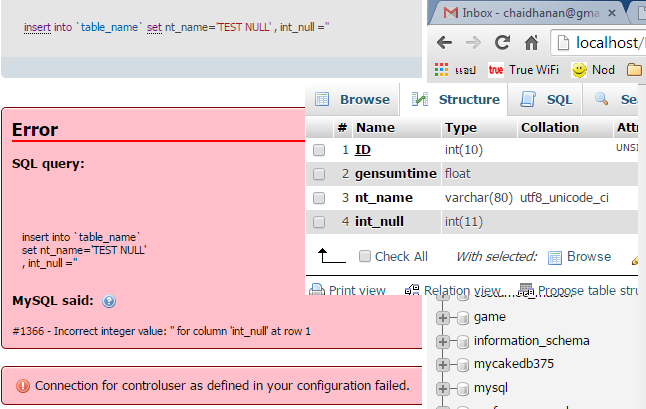Click the utf8_unicode_ci collation cell
The height and width of the screenshot is (409, 646).
[564, 198]
